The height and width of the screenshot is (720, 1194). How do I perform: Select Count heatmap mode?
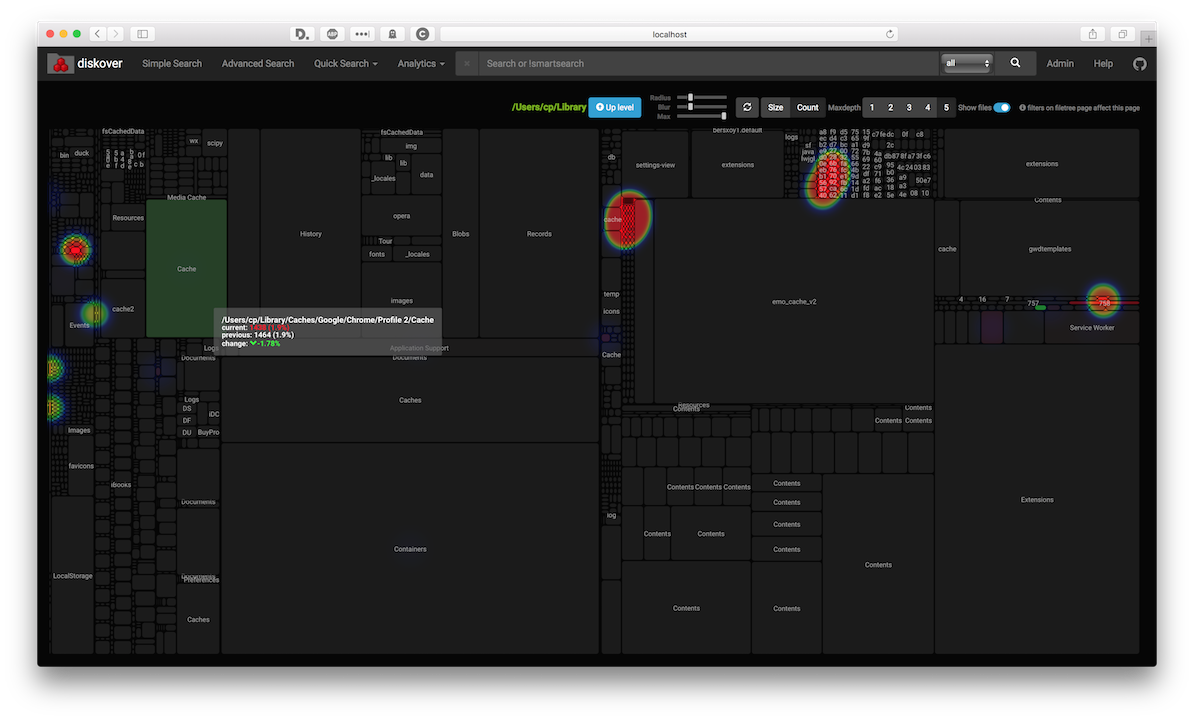point(807,107)
